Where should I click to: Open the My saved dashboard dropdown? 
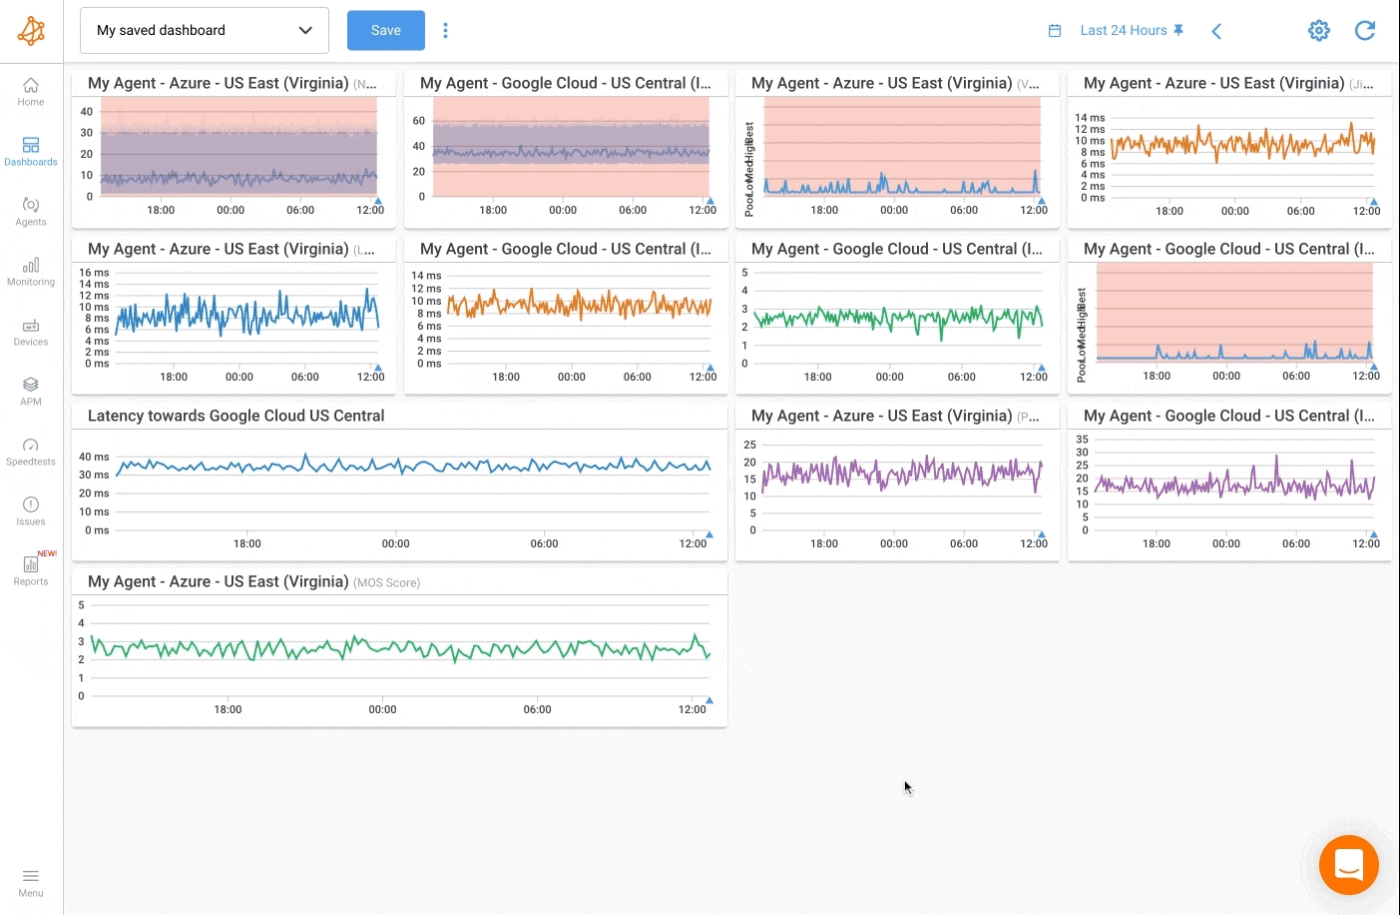(204, 30)
